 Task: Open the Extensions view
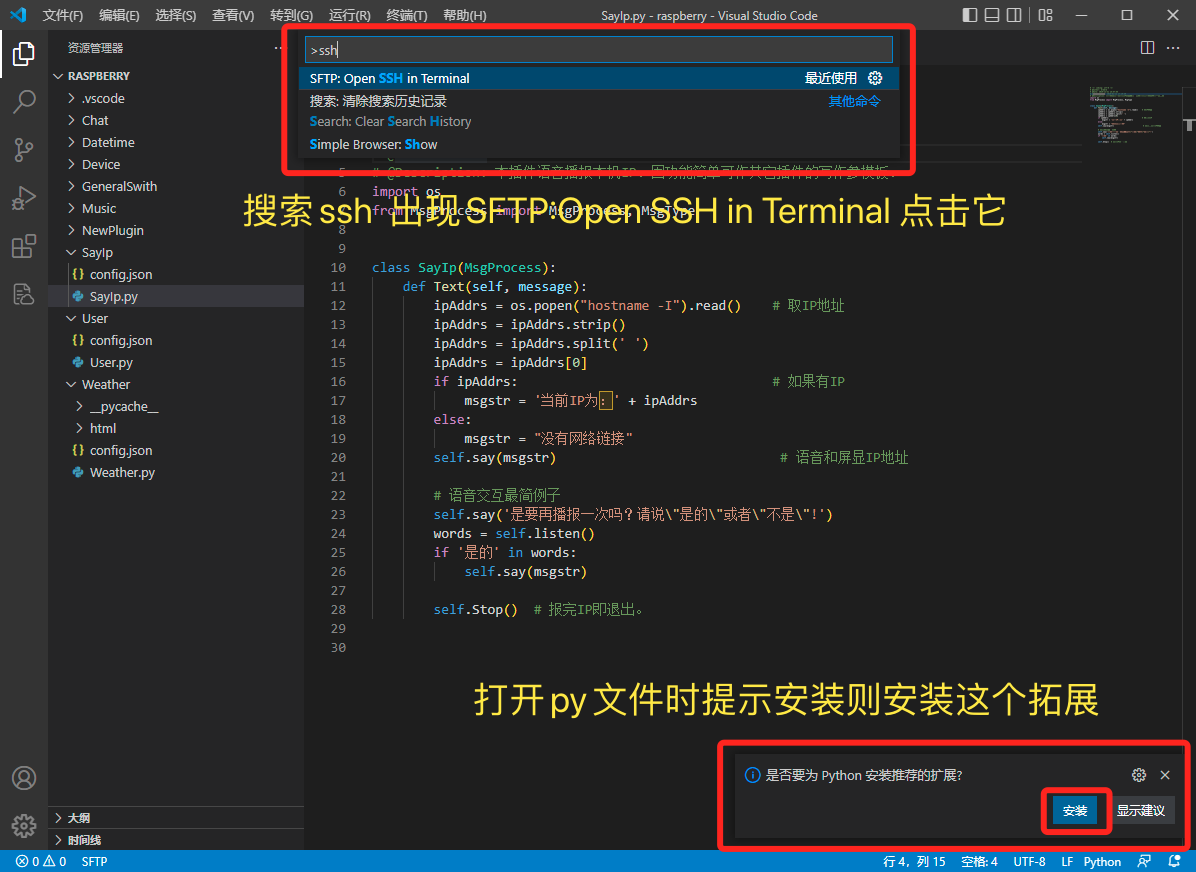click(x=24, y=246)
